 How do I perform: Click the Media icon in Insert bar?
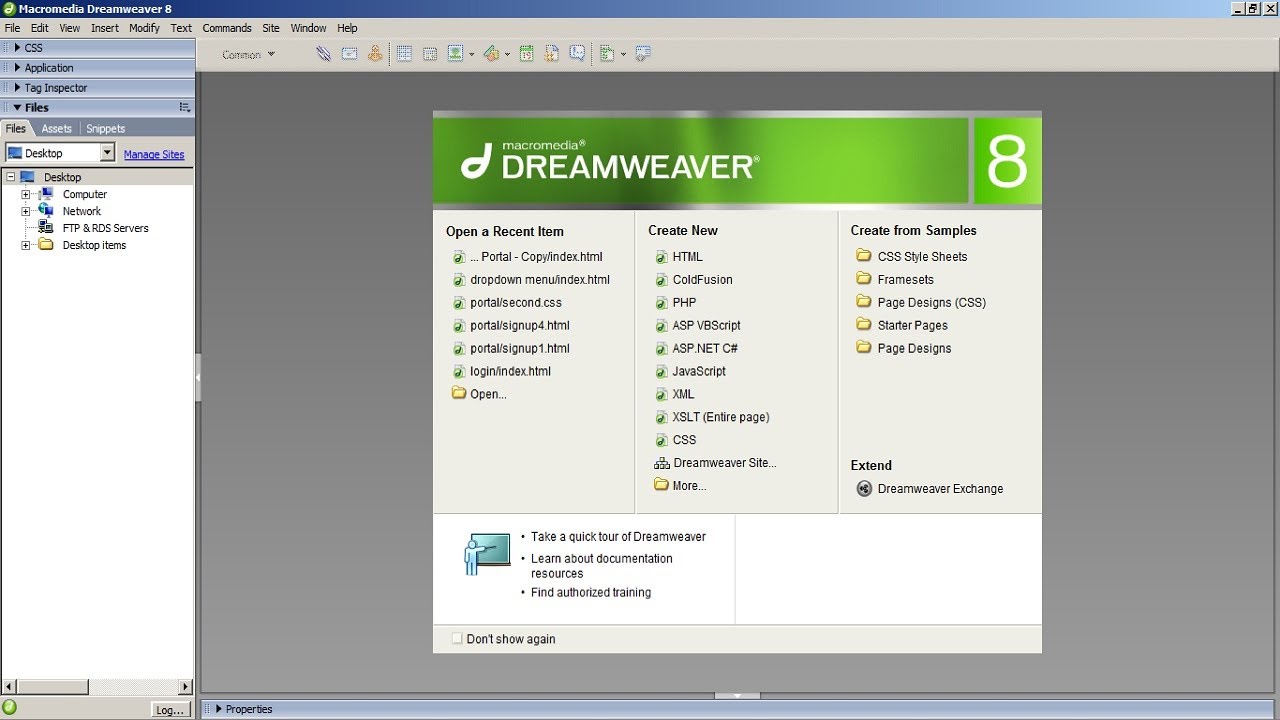491,54
